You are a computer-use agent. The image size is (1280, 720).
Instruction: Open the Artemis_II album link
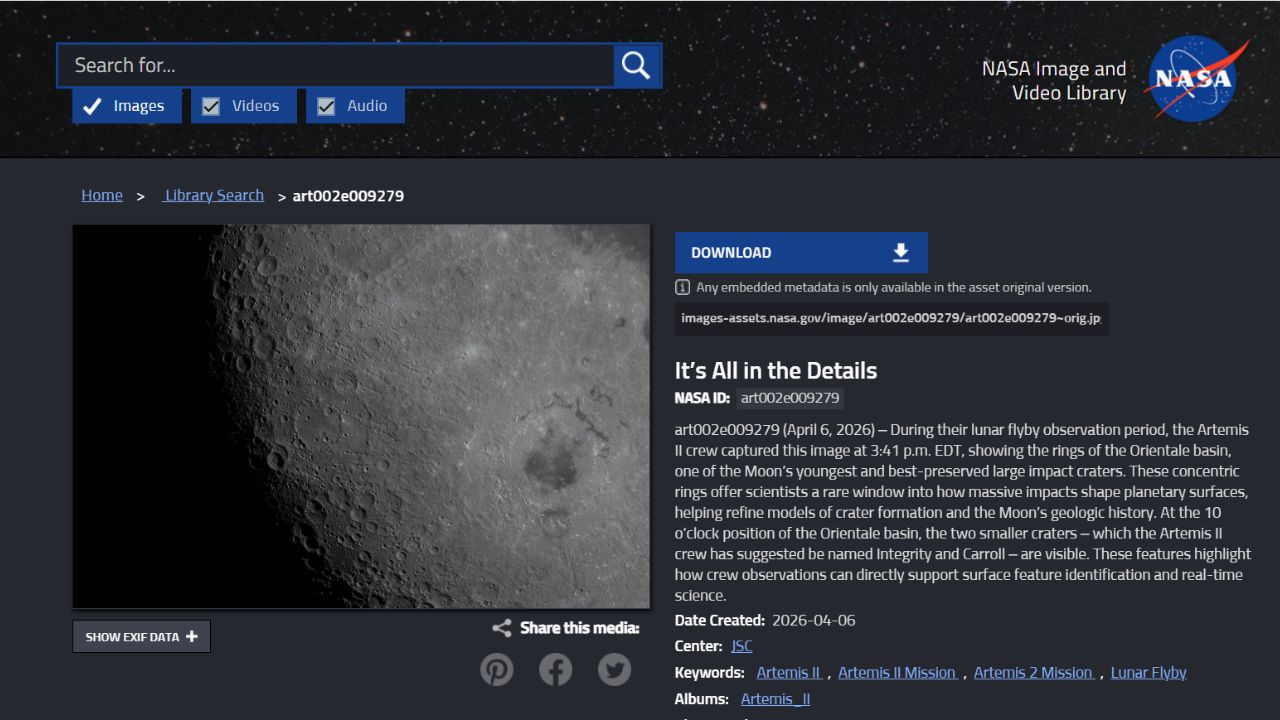775,699
